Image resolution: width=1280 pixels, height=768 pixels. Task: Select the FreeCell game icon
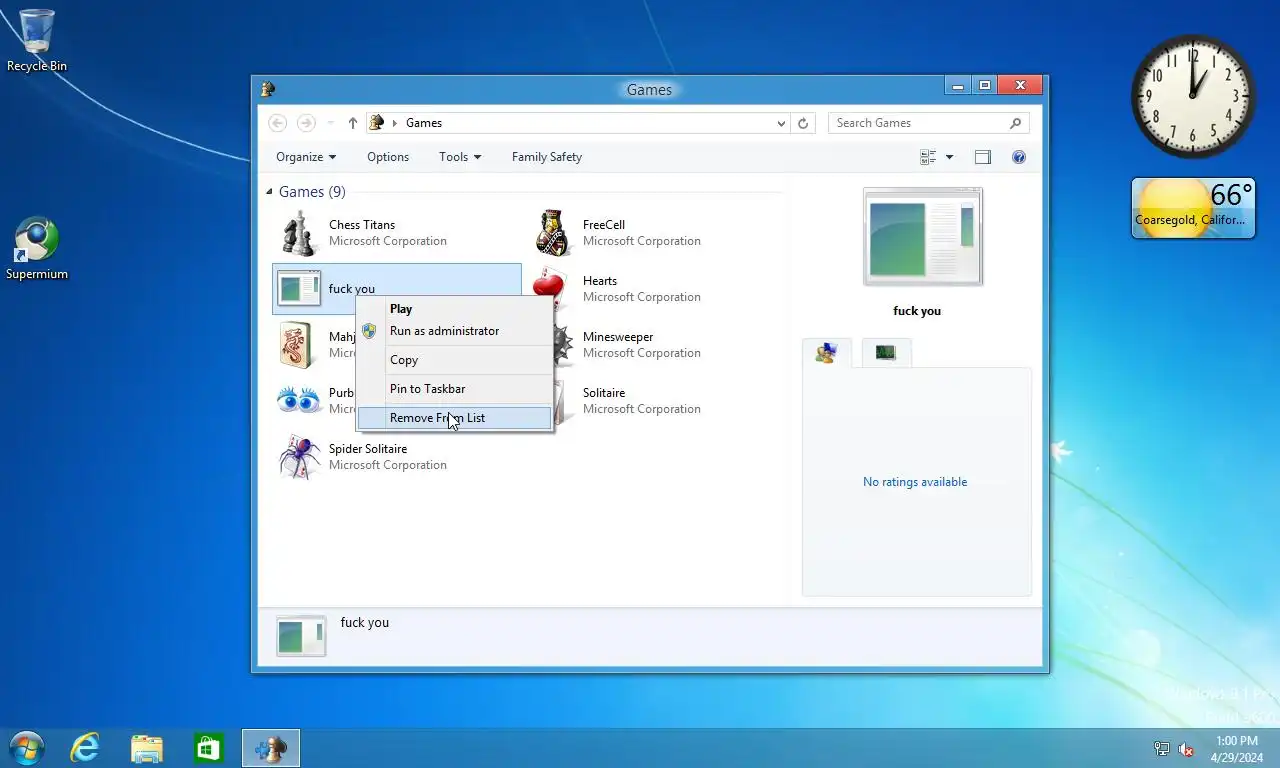[x=553, y=233]
